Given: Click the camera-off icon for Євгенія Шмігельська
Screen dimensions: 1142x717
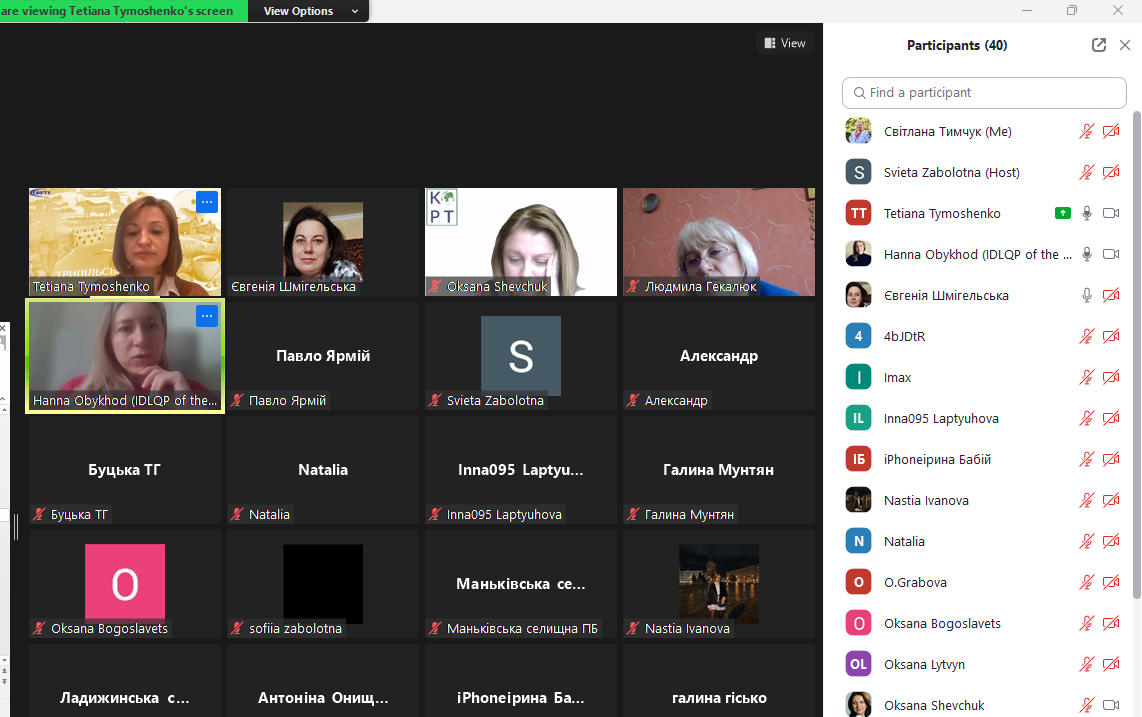Looking at the screenshot, I should point(1111,295).
